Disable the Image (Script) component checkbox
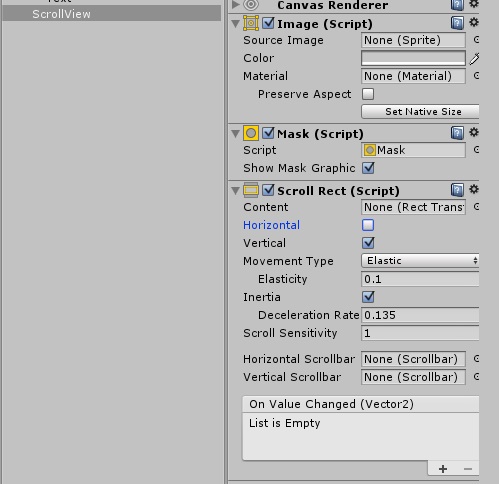499x484 pixels. click(x=268, y=23)
